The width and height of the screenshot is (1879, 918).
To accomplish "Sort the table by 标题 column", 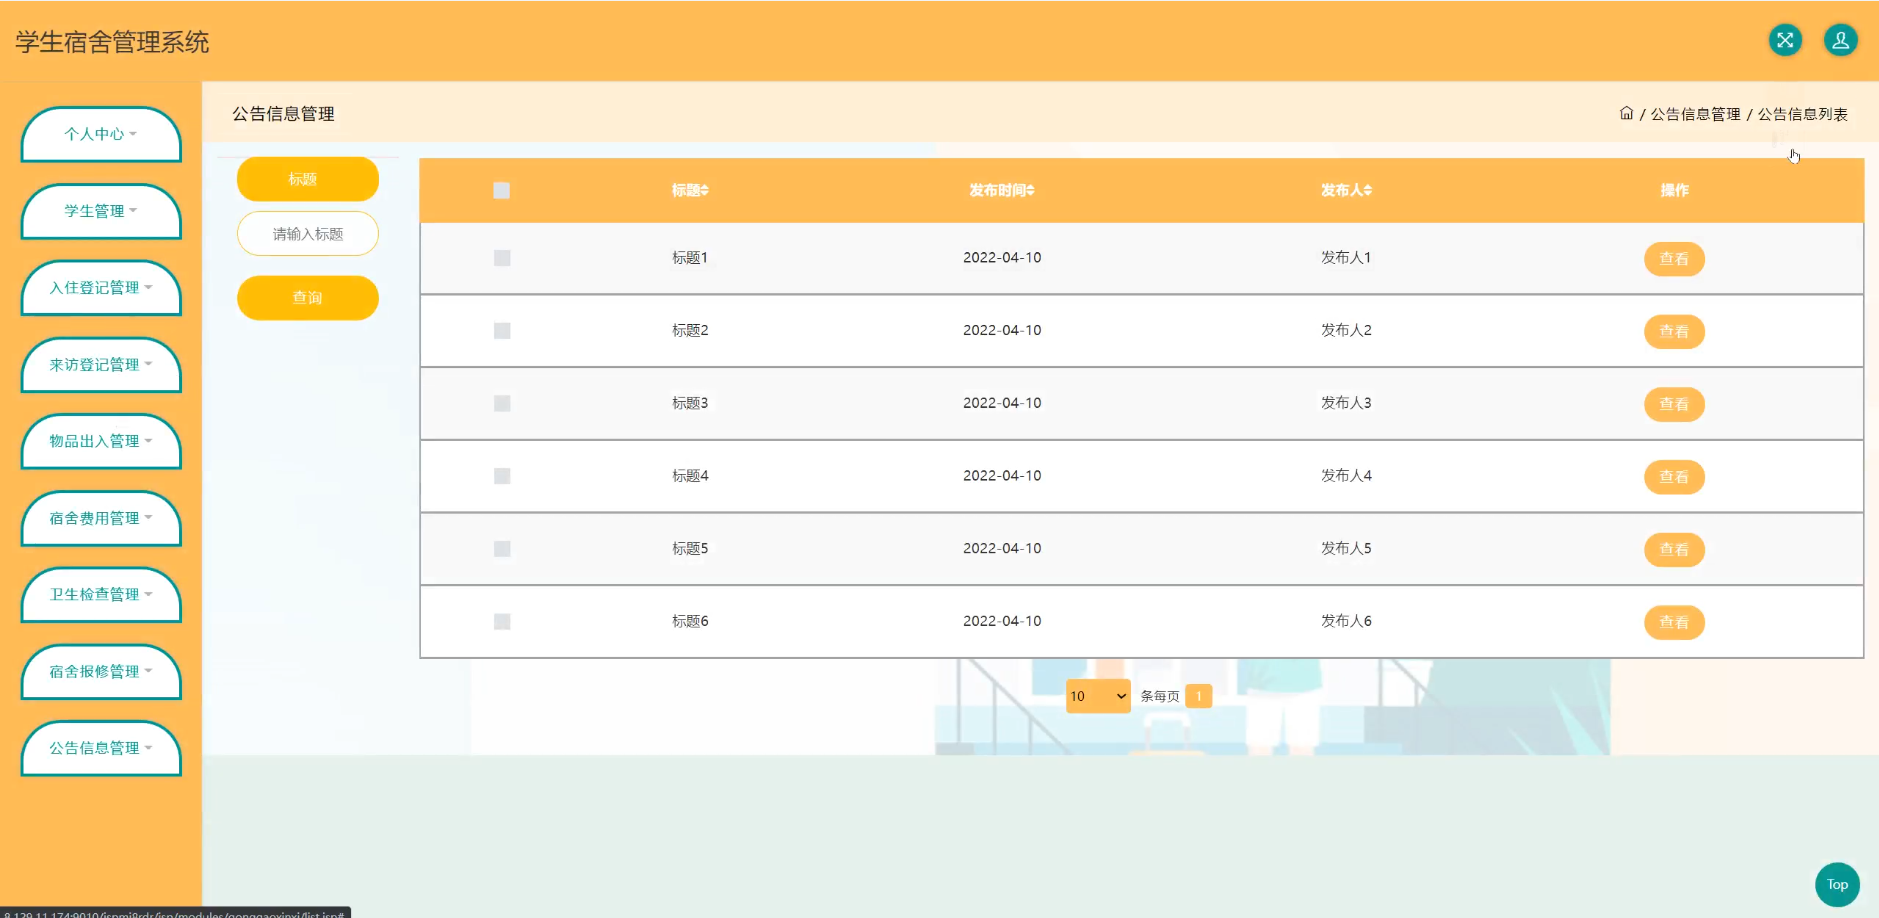I will click(x=690, y=190).
